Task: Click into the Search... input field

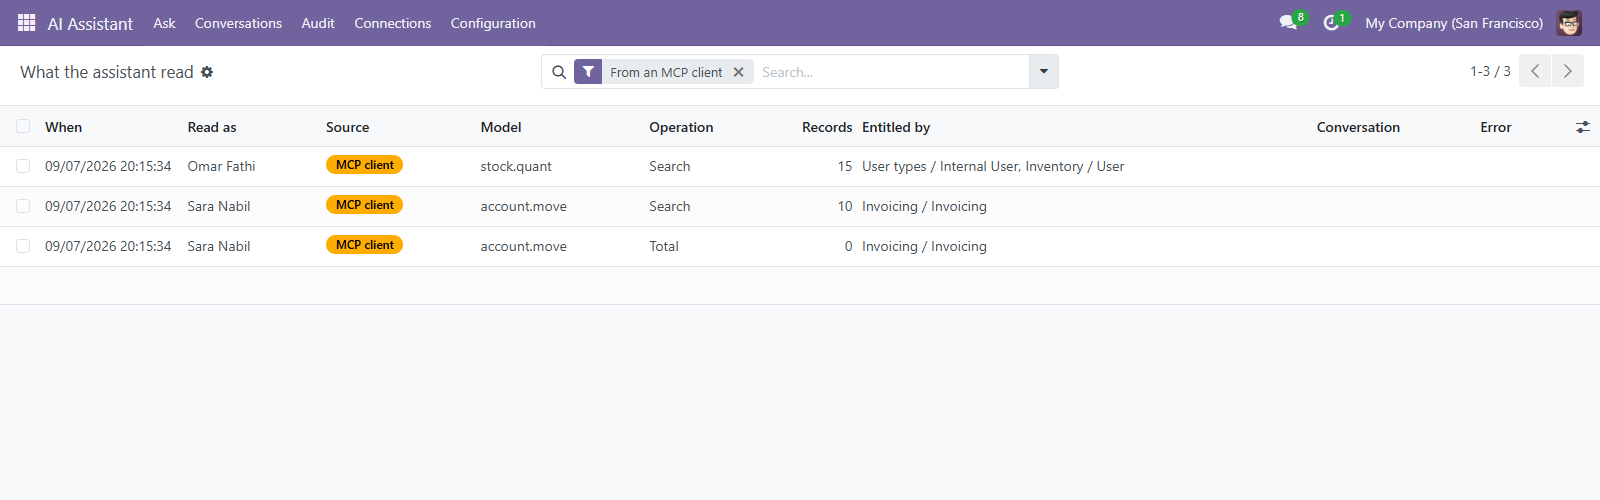Action: point(890,72)
